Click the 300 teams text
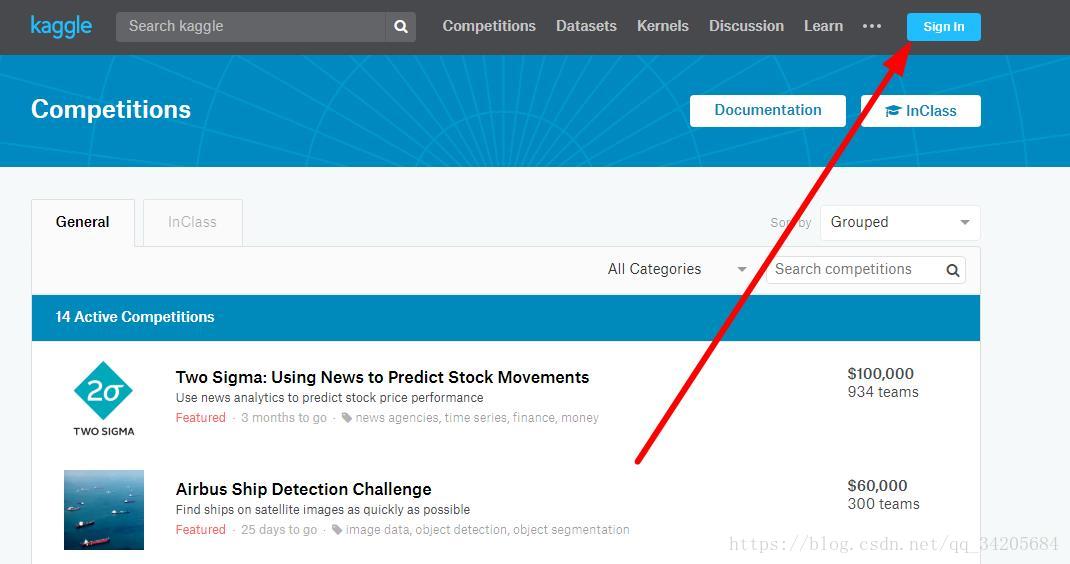The width and height of the screenshot is (1070, 564). 883,504
